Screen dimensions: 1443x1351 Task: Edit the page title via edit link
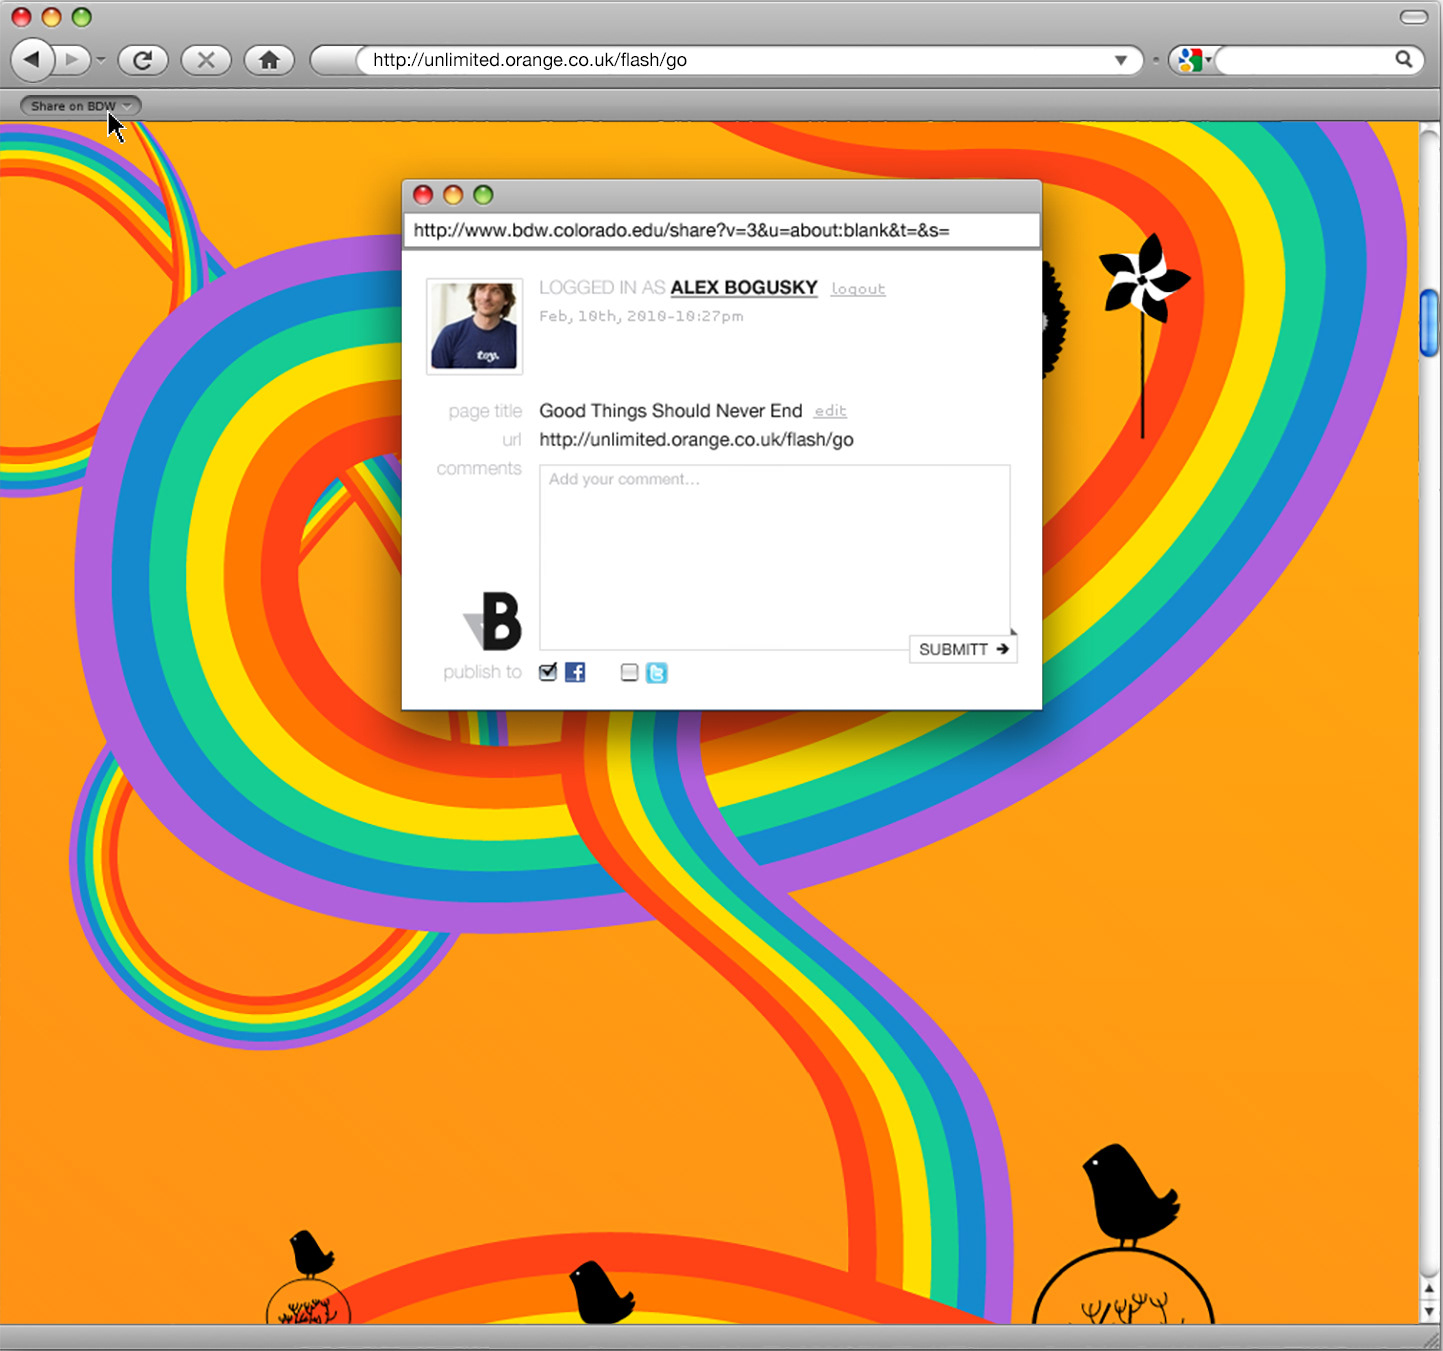pos(830,411)
